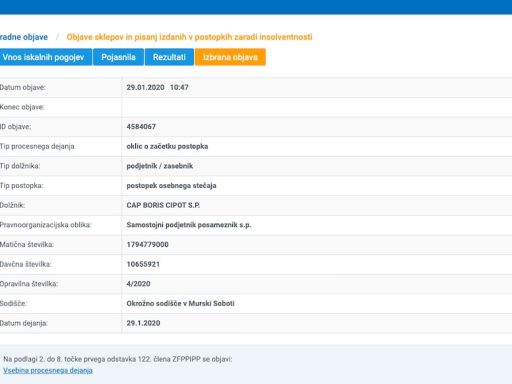Click the 'Dolžnik:' label
This screenshot has height=384, width=512.
[x=12, y=205]
